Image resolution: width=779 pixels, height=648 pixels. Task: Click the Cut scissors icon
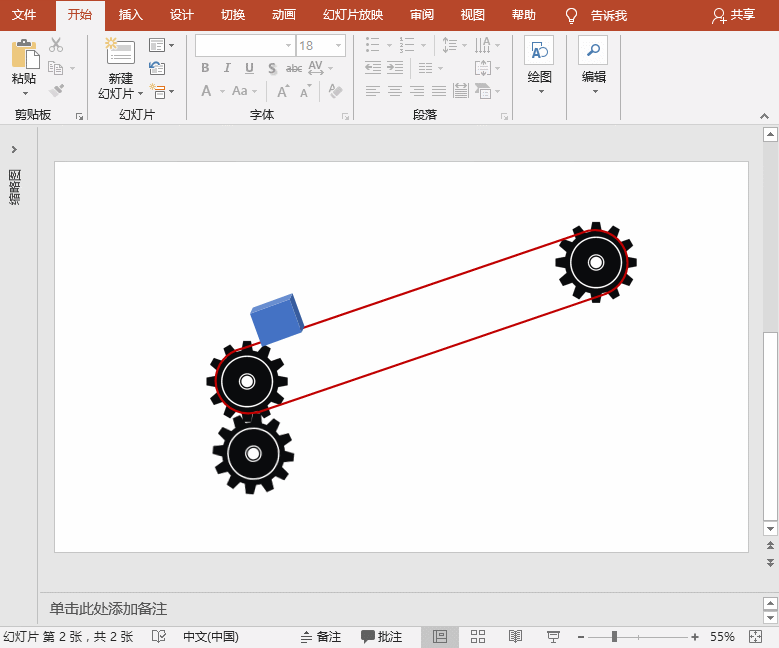coord(56,45)
